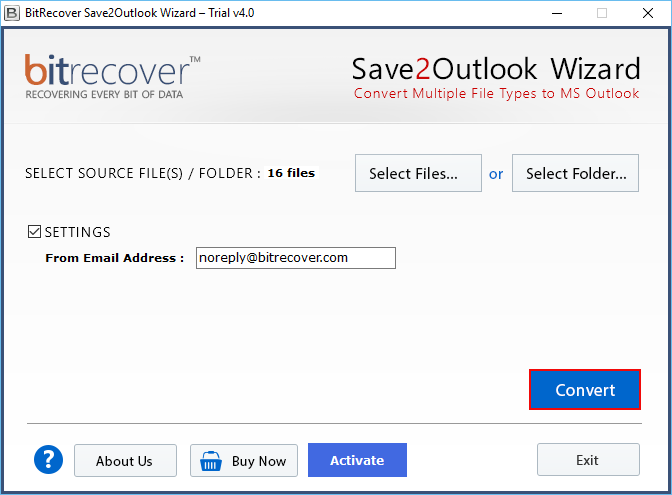Click the BitRecover app icon in title bar
Image resolution: width=672 pixels, height=495 pixels.
coord(12,13)
